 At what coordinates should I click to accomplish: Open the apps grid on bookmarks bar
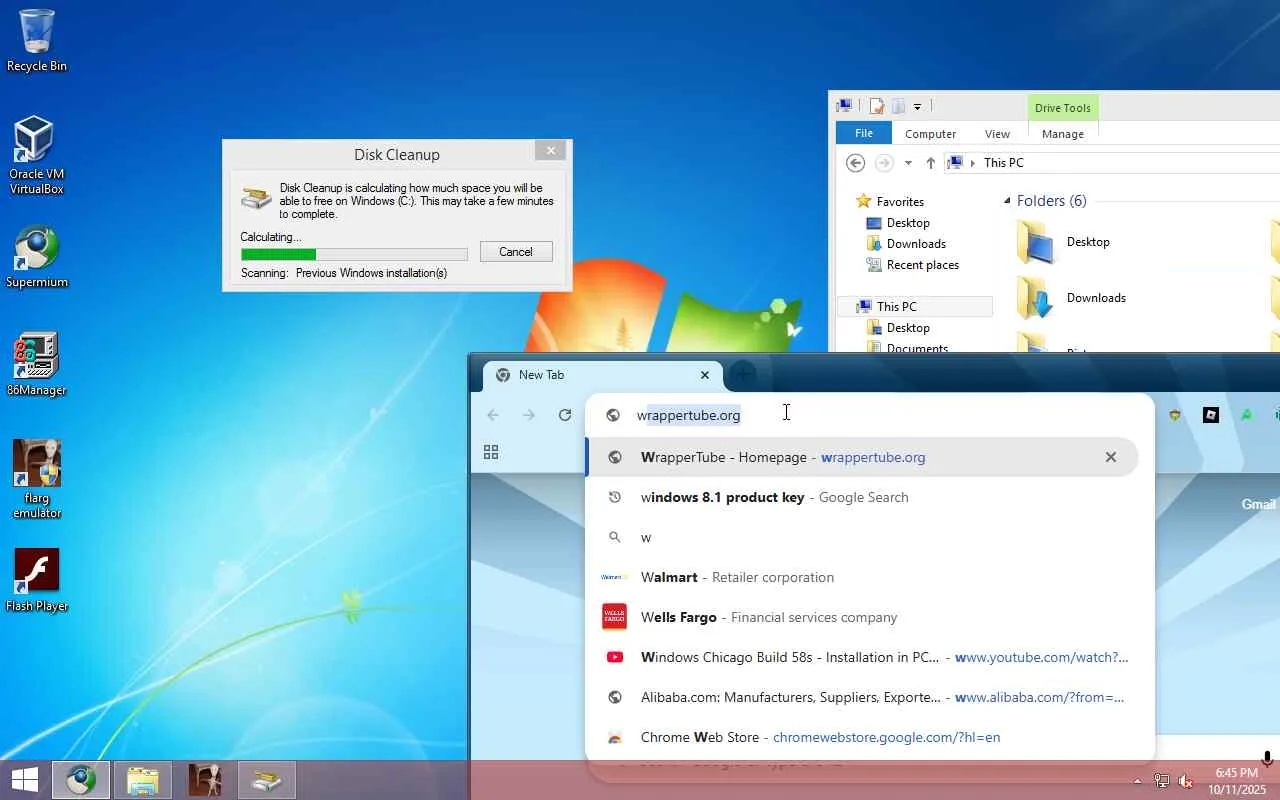[x=491, y=453]
